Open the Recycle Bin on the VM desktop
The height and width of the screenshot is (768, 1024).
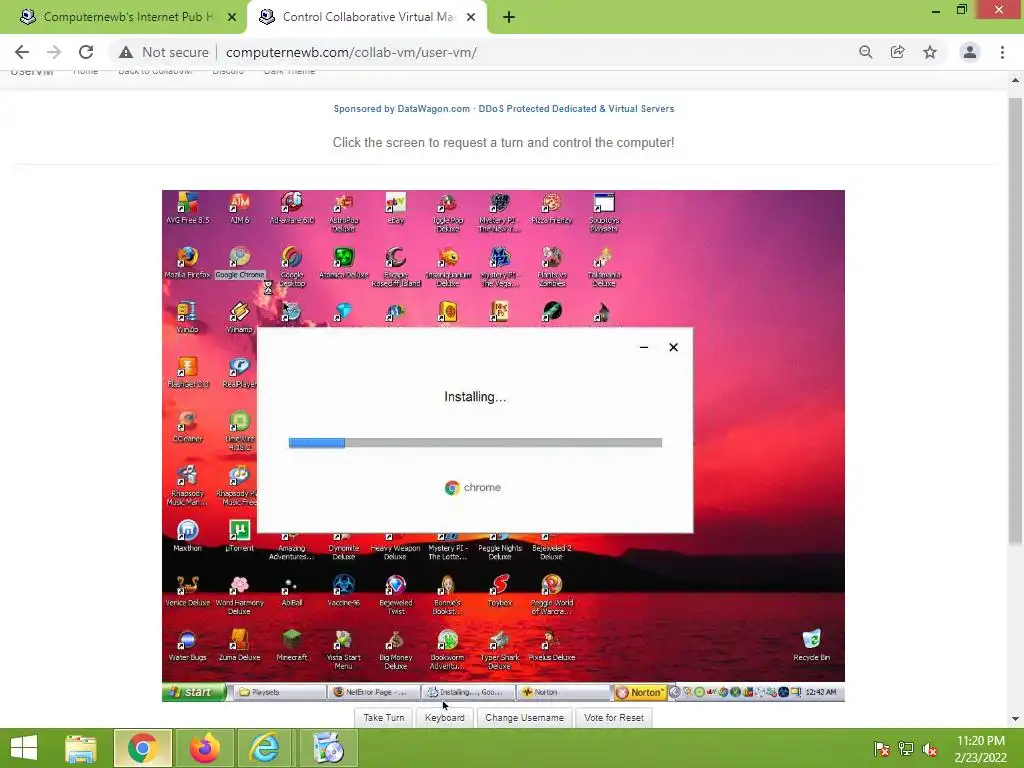click(x=812, y=645)
